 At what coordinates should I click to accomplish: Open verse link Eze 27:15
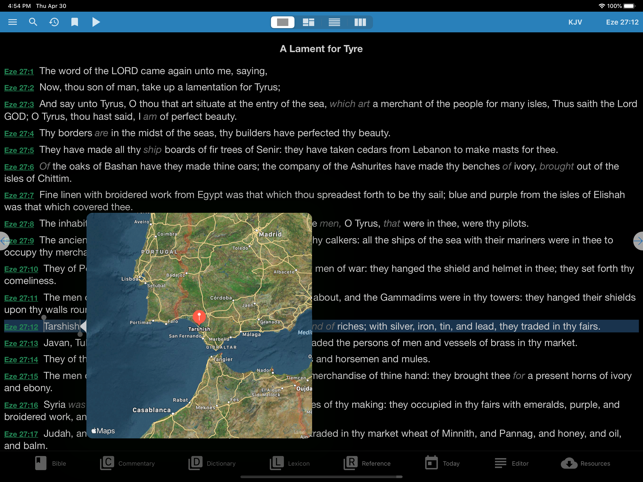tap(21, 377)
